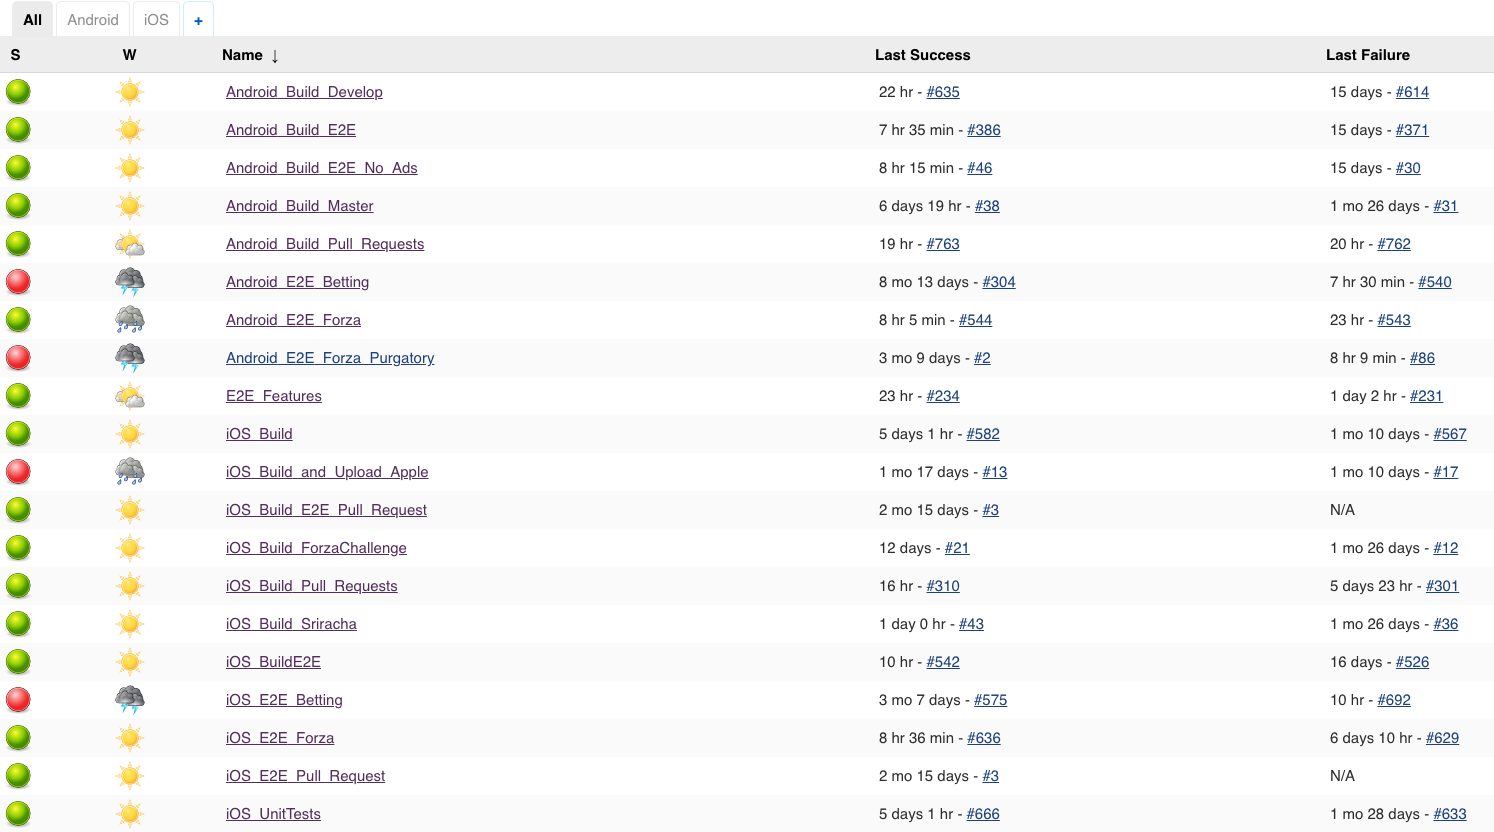Click storm weather icon for iOS_E2E_Betting

tap(129, 700)
